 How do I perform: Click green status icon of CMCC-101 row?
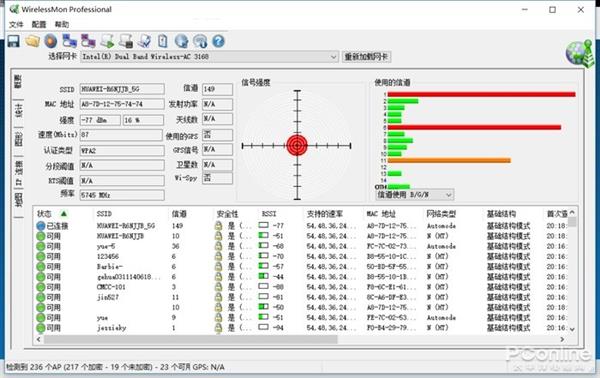click(41, 287)
